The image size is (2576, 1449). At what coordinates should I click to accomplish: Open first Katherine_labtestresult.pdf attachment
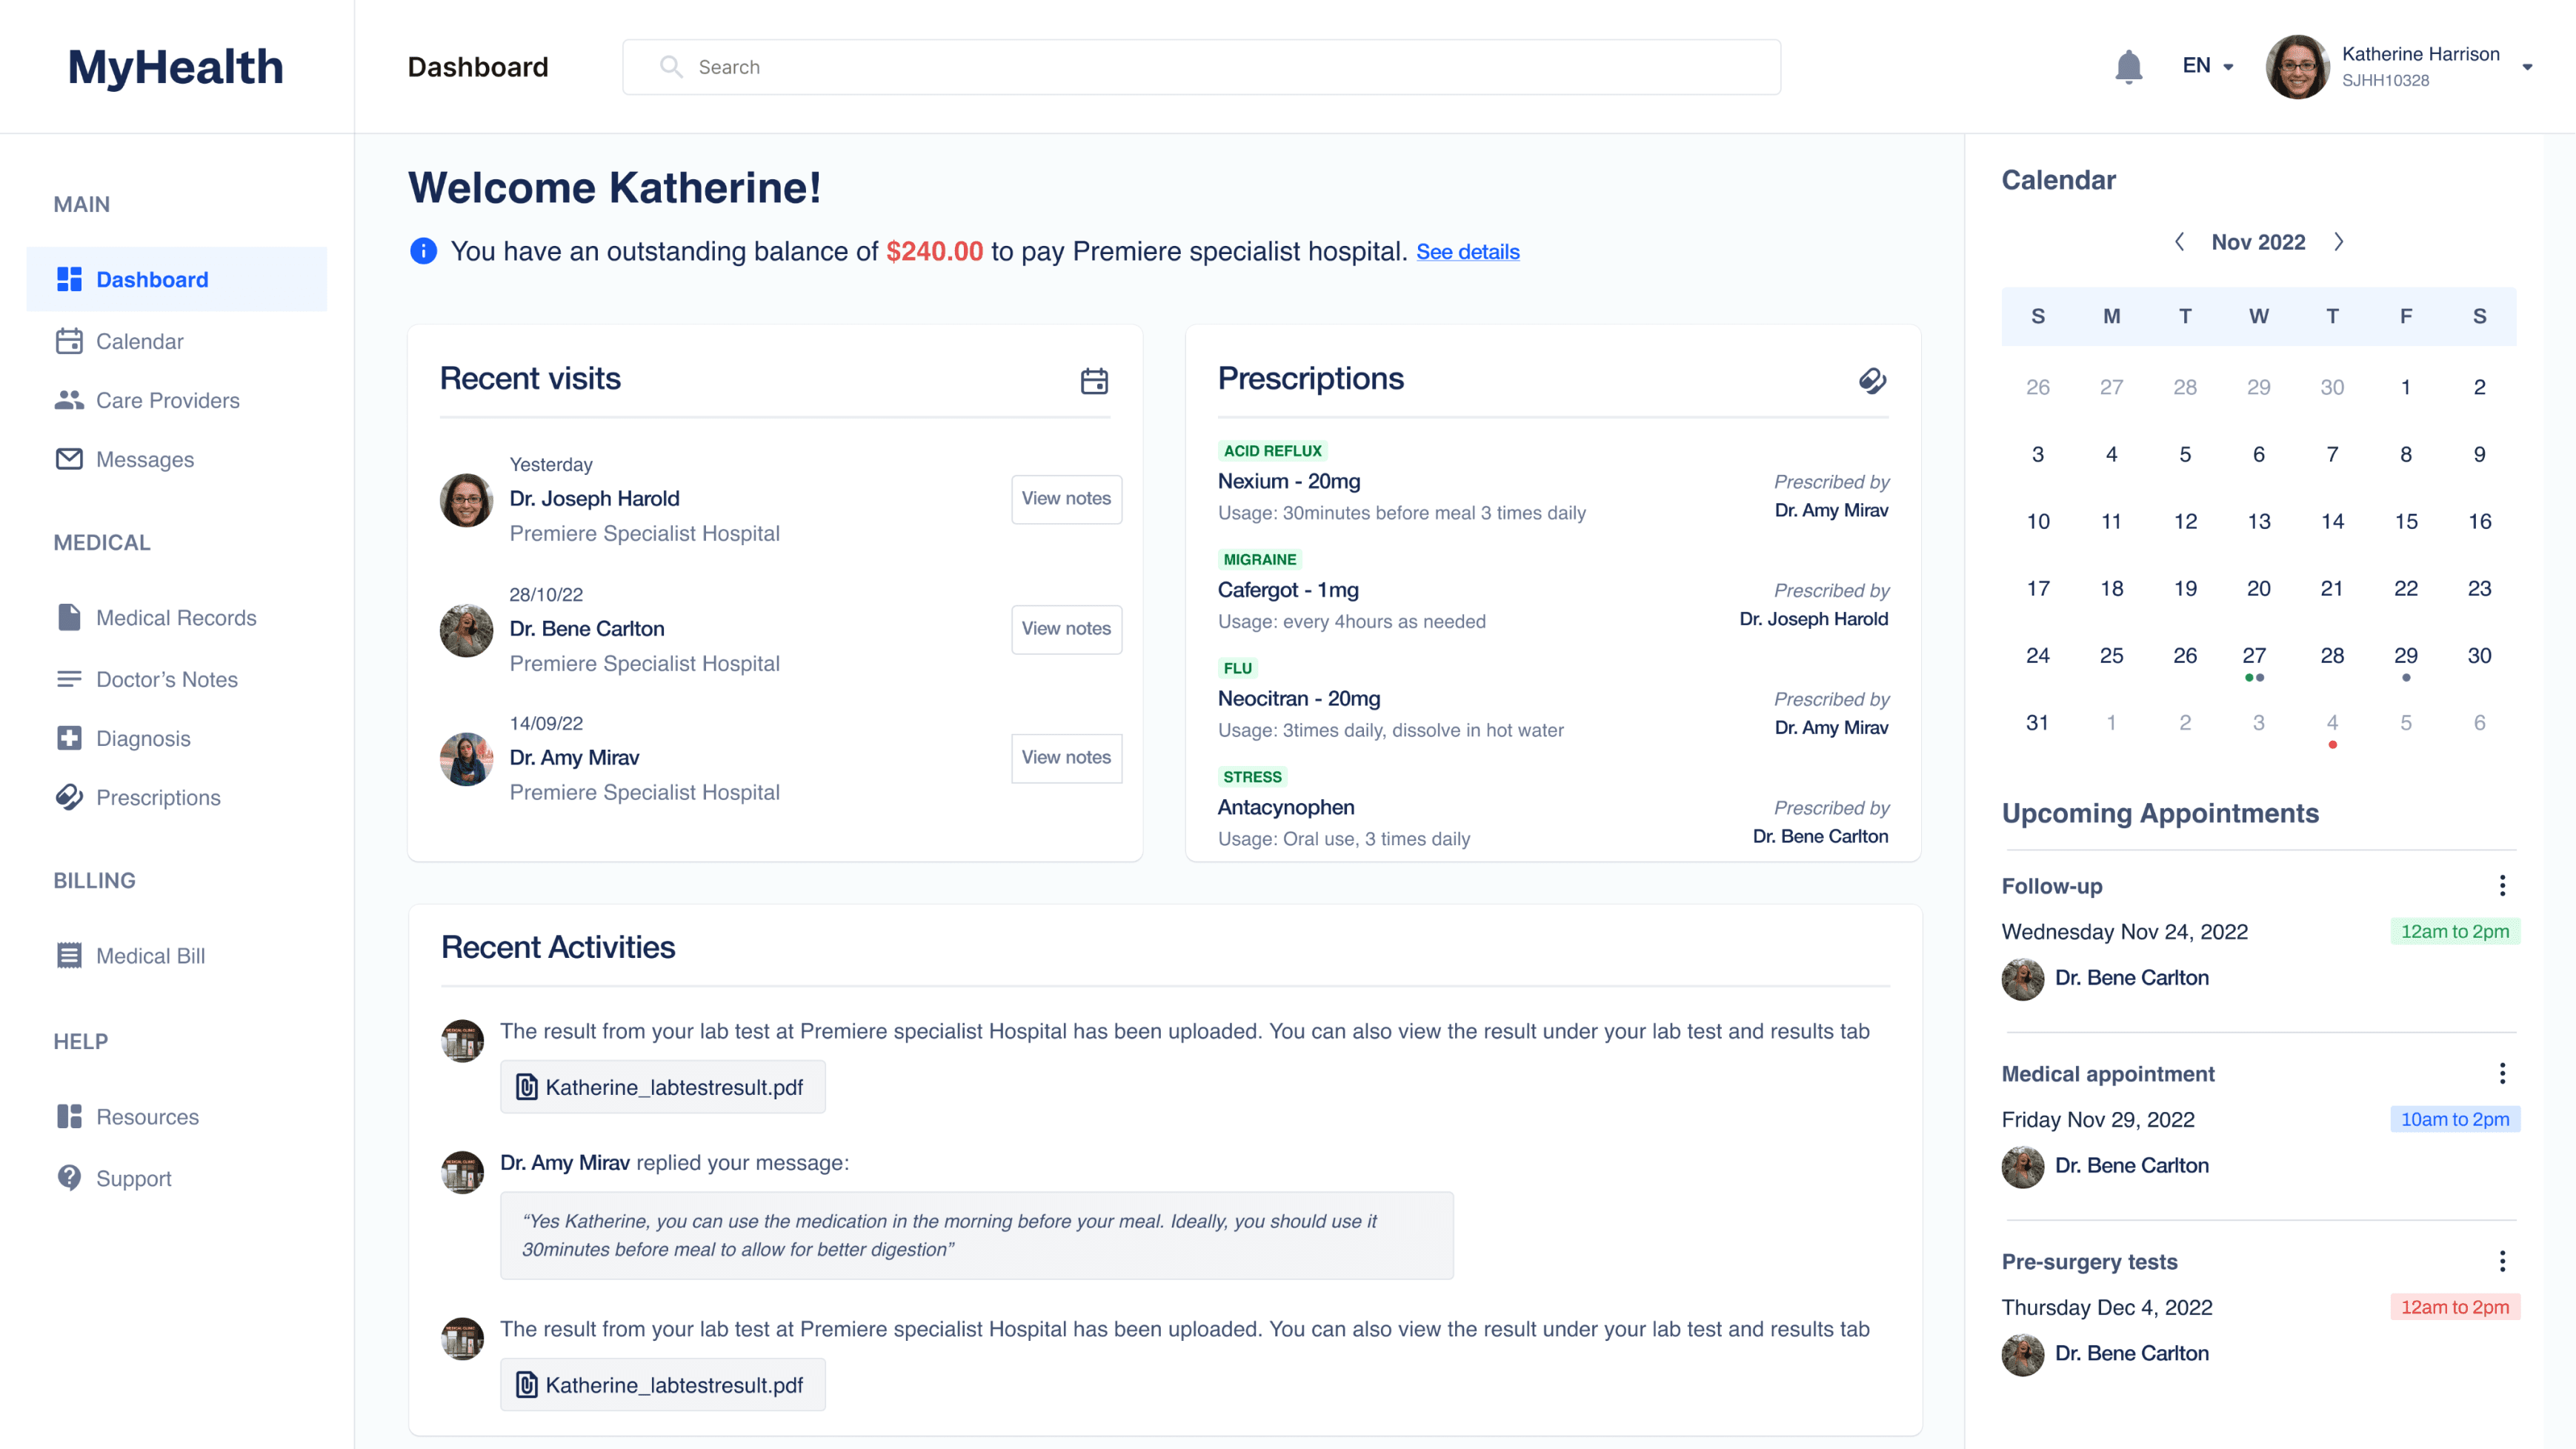point(662,1086)
